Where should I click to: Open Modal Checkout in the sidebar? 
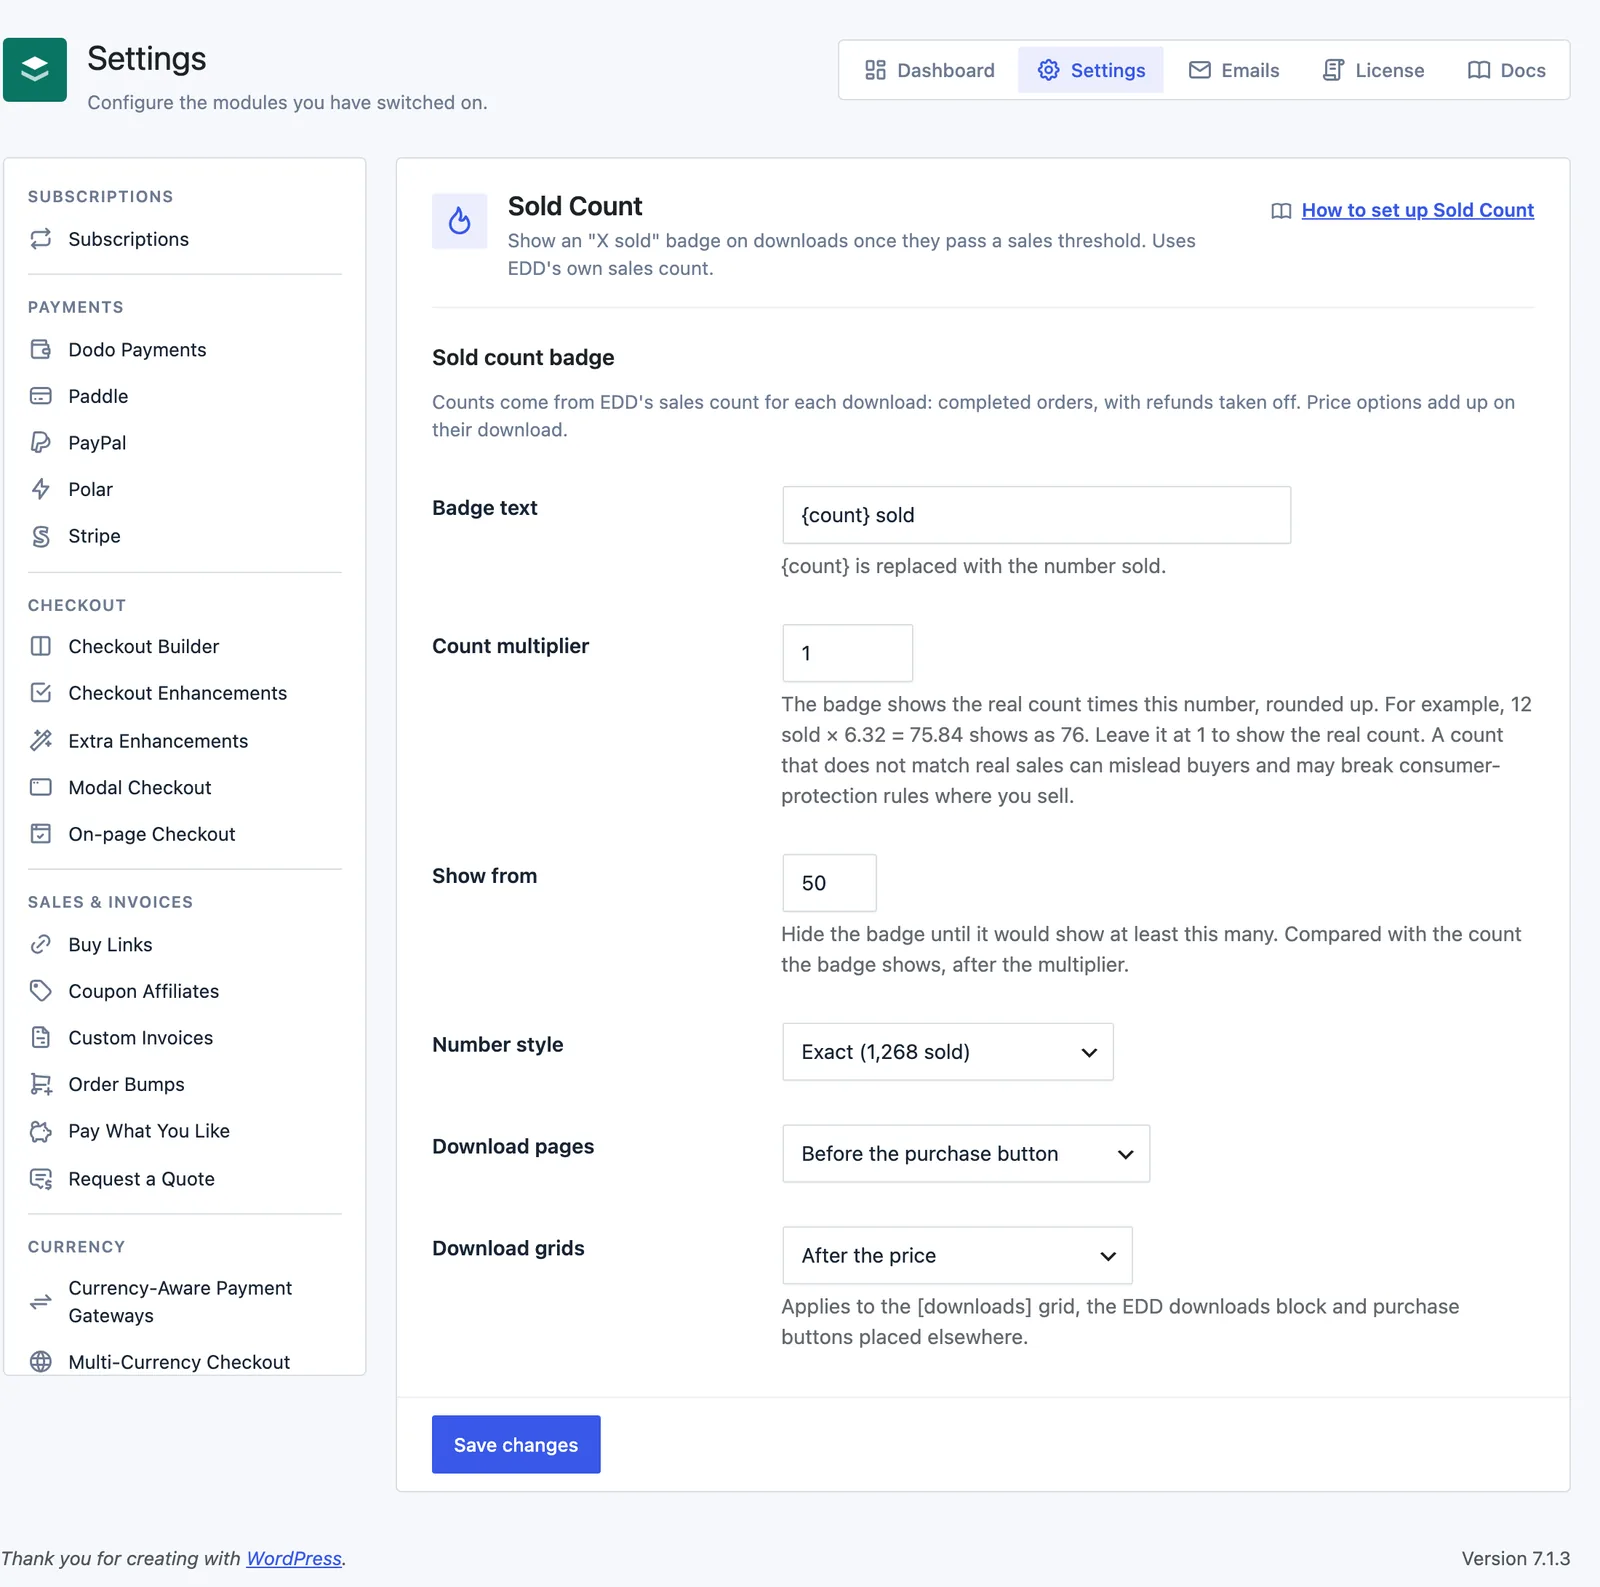[185, 787]
